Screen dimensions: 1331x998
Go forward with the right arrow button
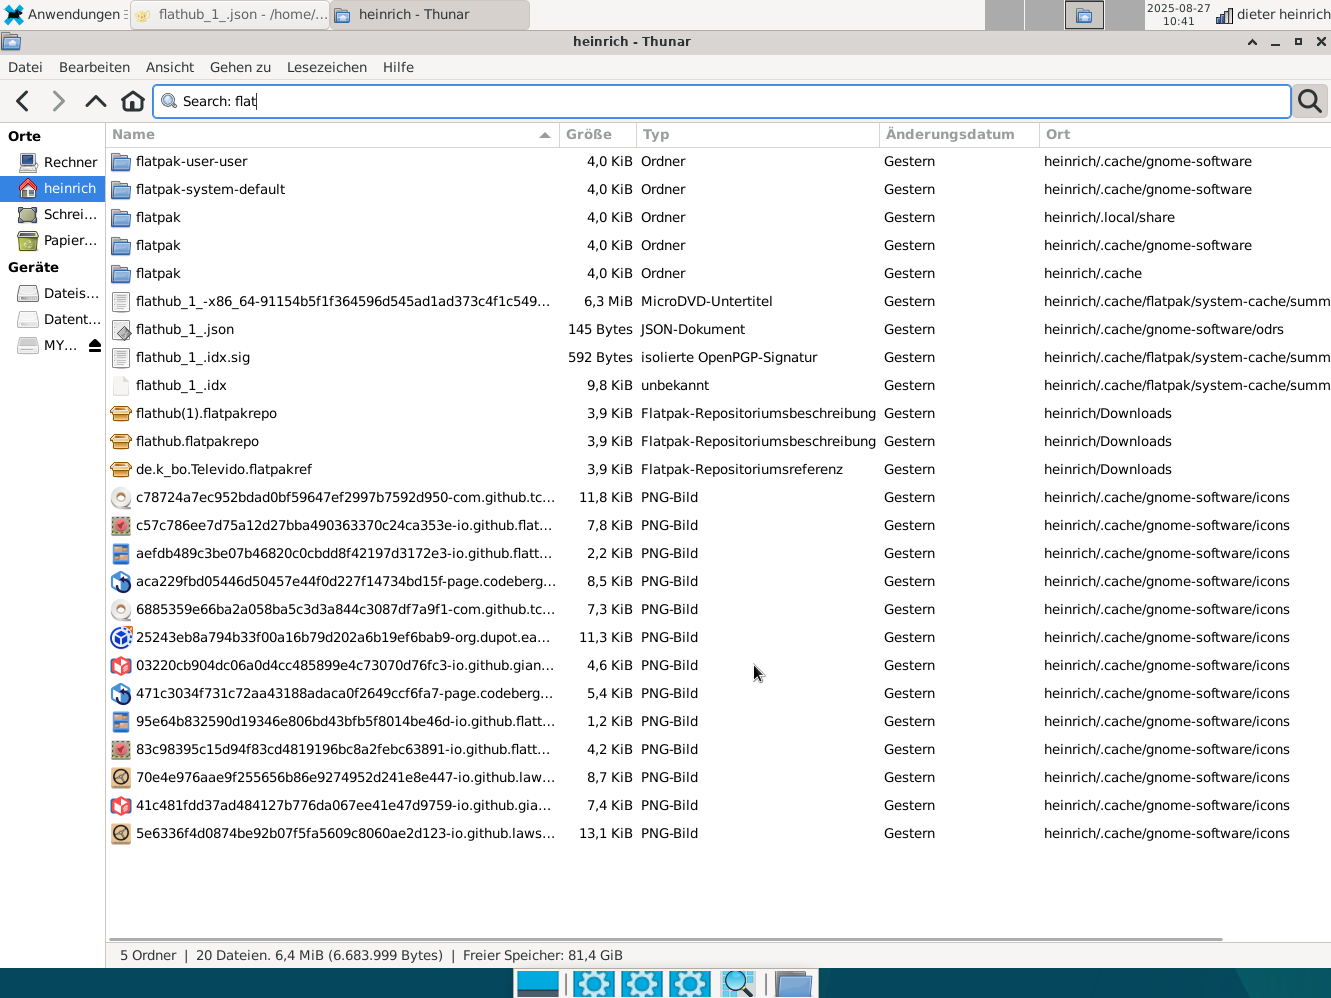pos(59,101)
